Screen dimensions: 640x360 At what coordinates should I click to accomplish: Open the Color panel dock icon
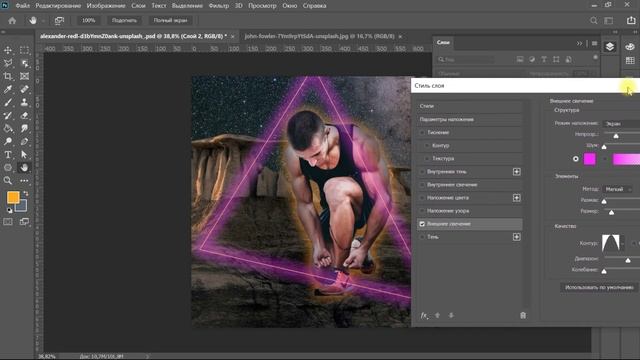tap(630, 47)
